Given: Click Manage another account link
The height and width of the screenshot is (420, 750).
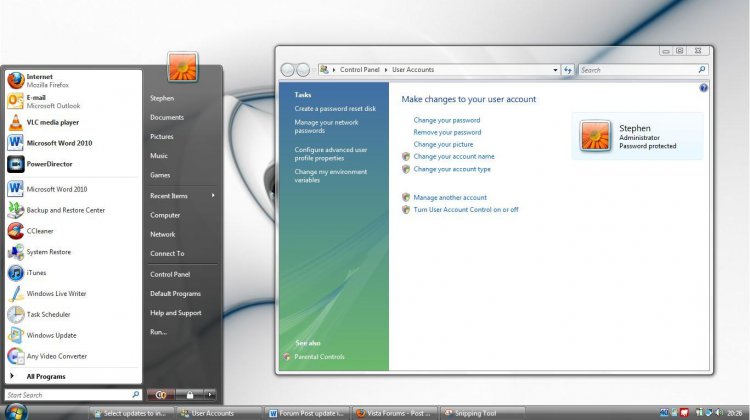Looking at the screenshot, I should pyautogui.click(x=450, y=197).
